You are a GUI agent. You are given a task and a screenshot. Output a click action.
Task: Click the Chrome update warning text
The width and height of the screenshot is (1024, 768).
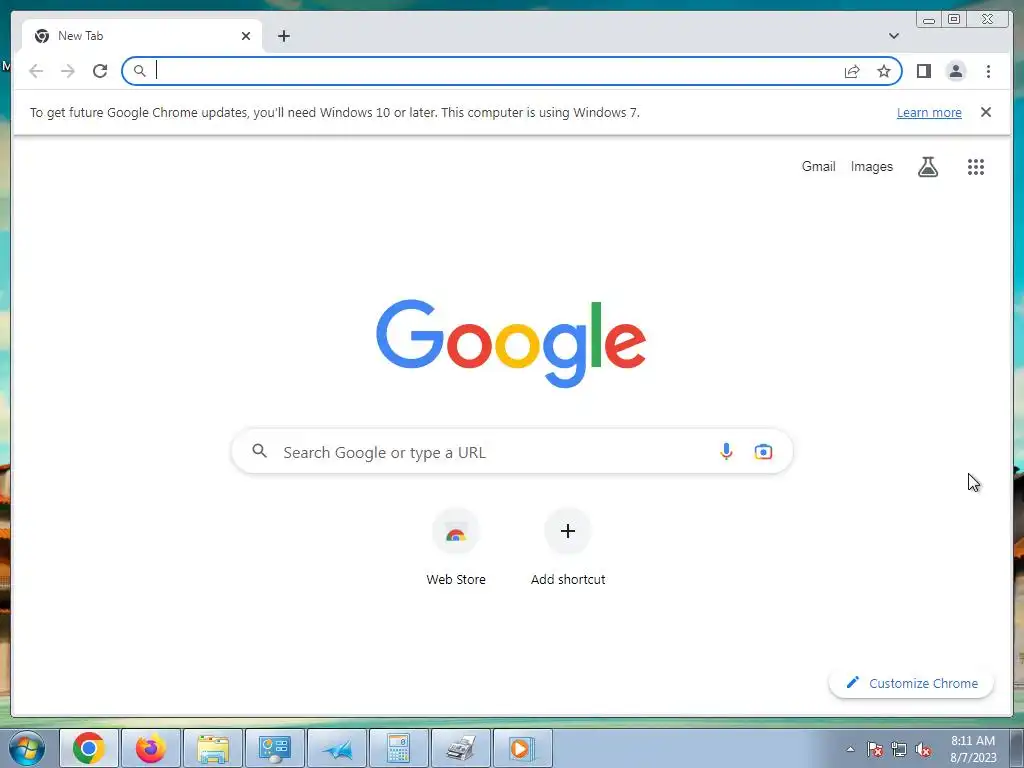334,112
